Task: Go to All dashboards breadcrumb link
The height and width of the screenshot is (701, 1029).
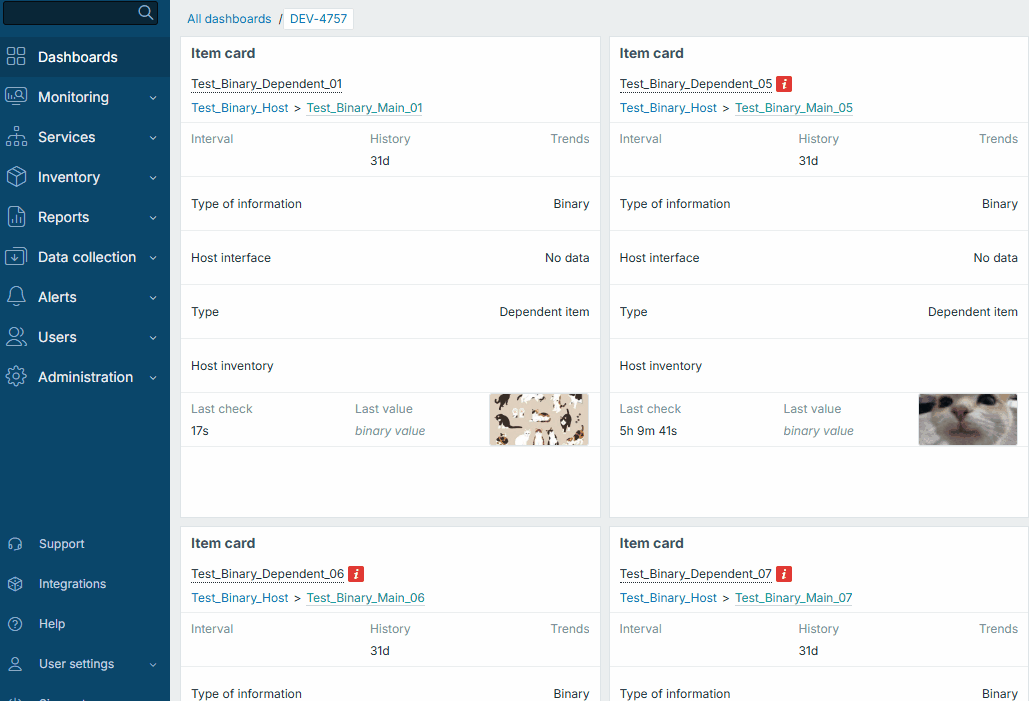Action: (229, 19)
